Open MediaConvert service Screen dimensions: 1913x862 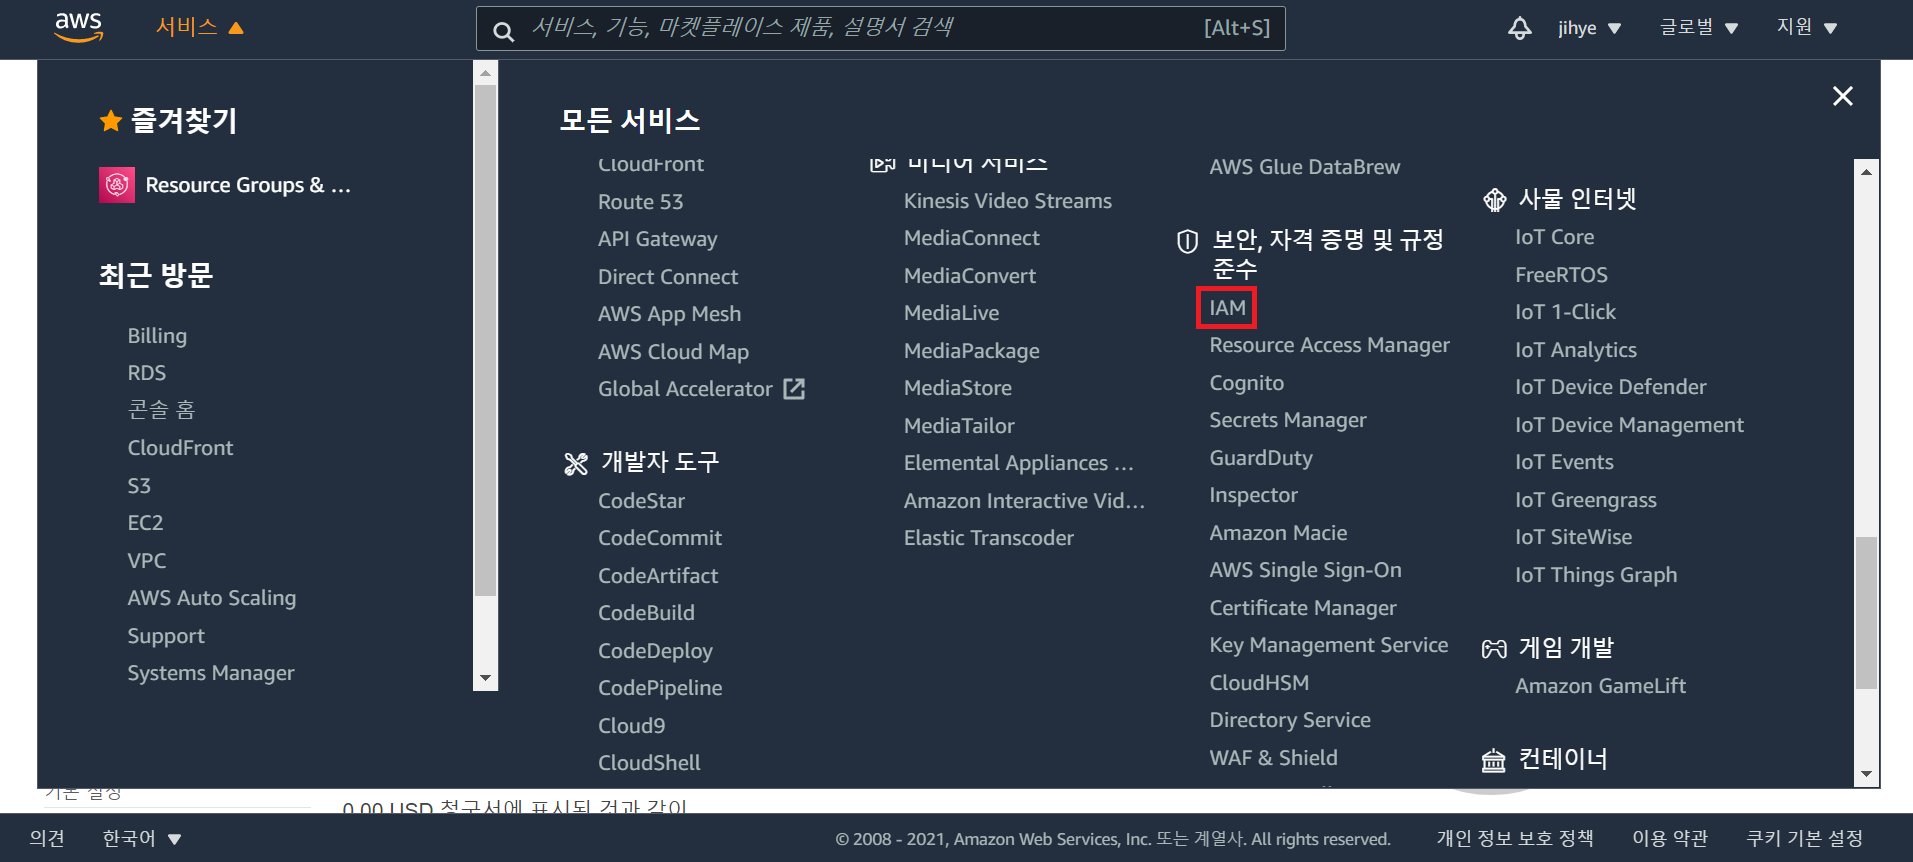pyautogui.click(x=969, y=276)
